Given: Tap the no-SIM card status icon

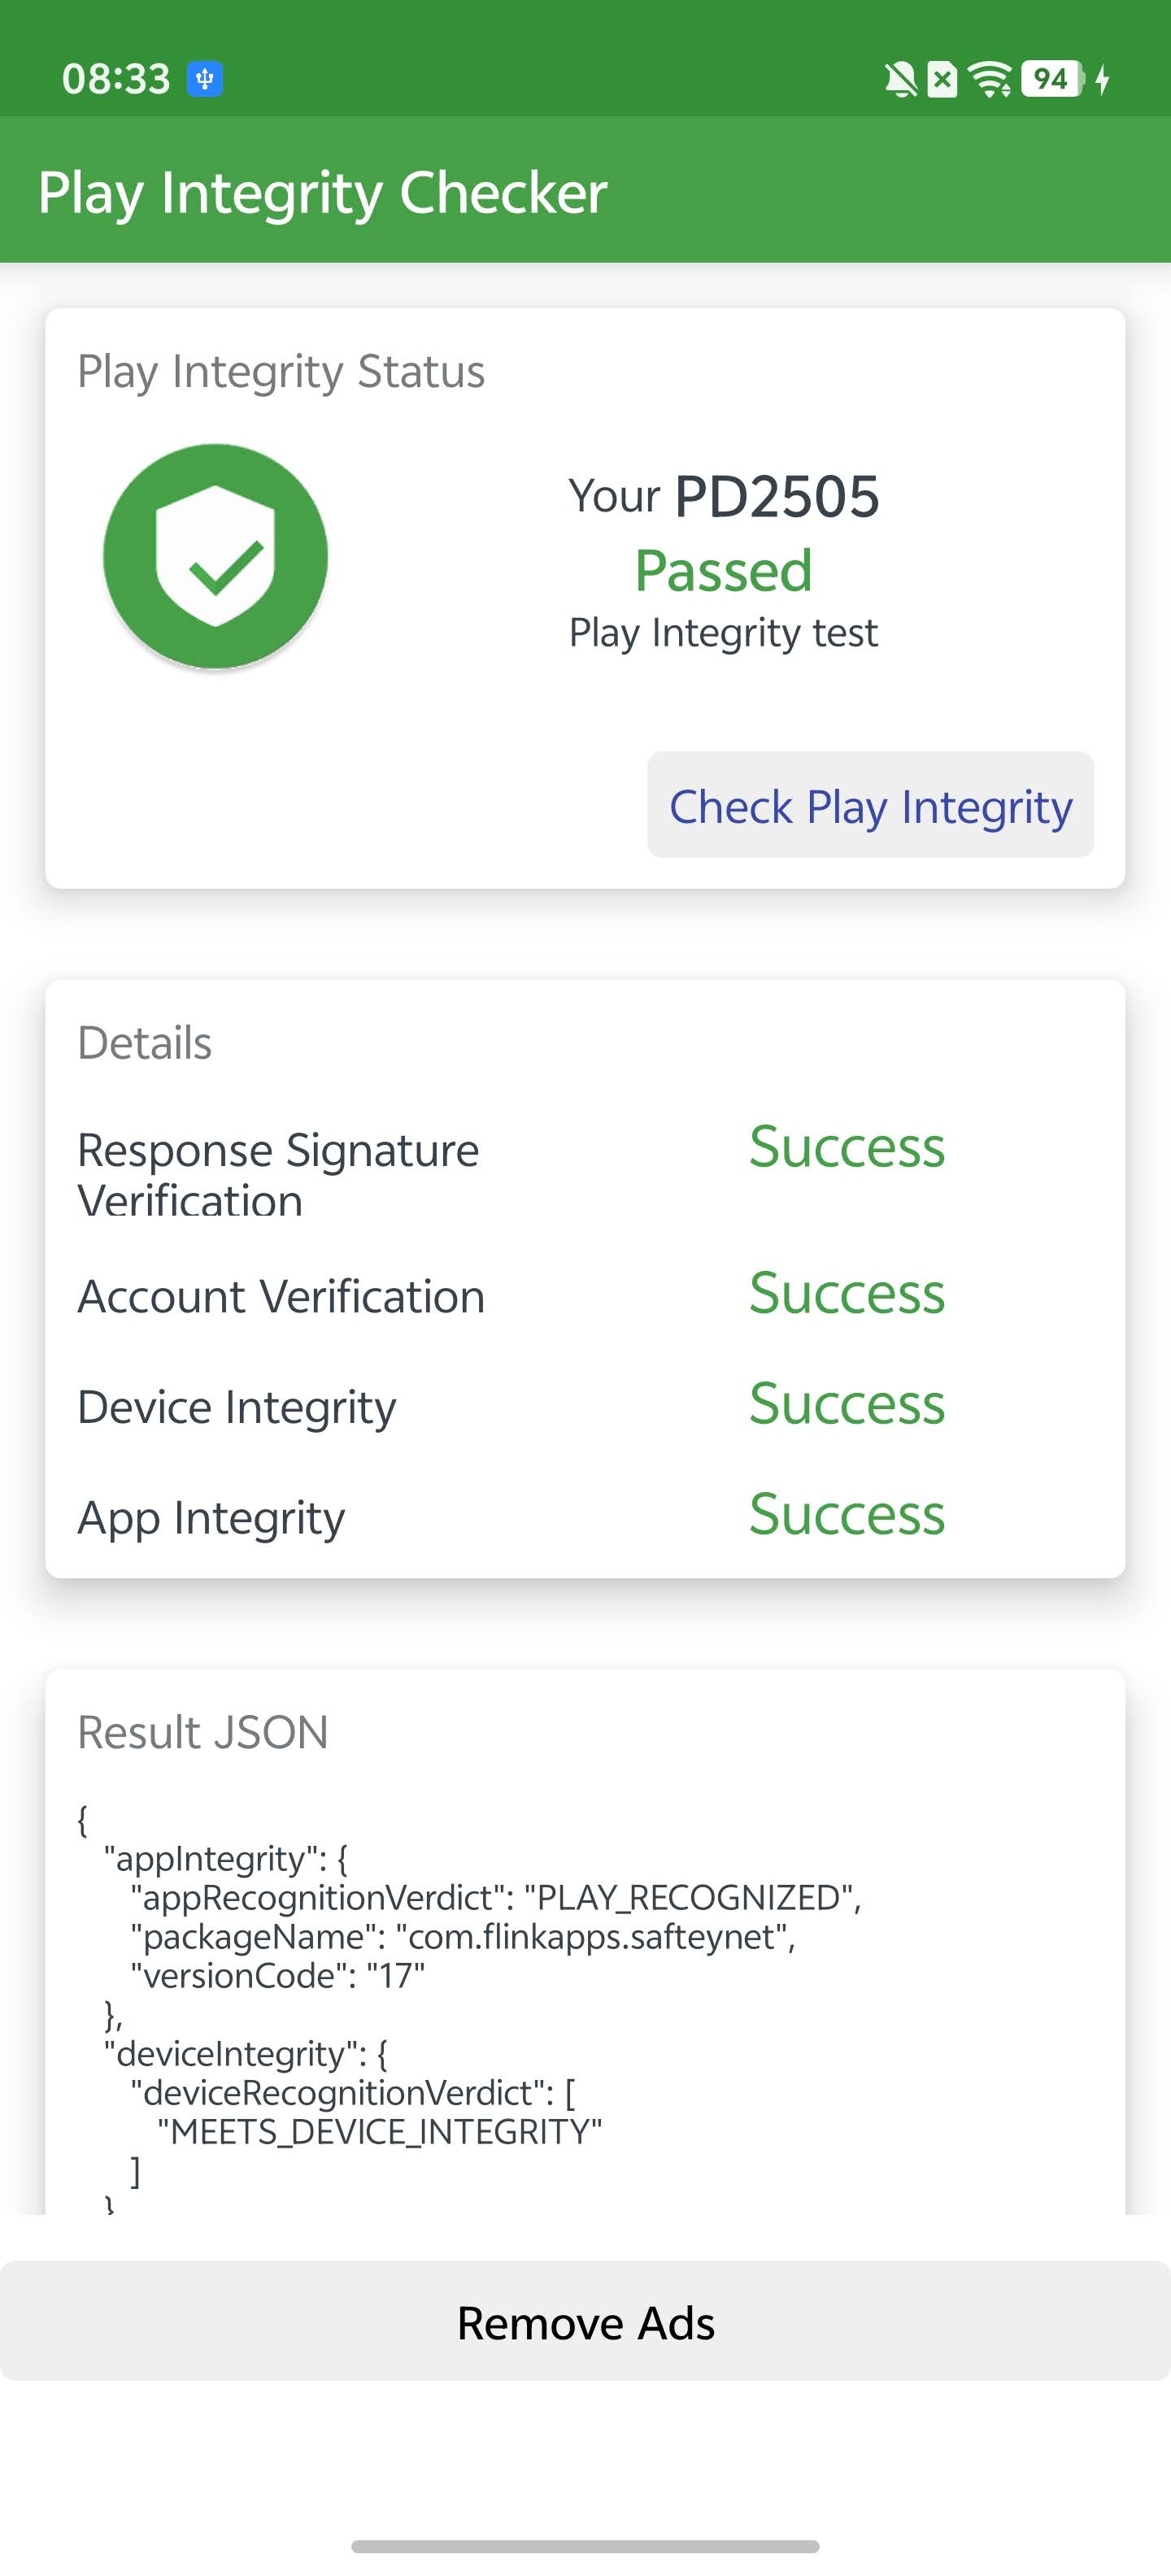Looking at the screenshot, I should tap(942, 79).
